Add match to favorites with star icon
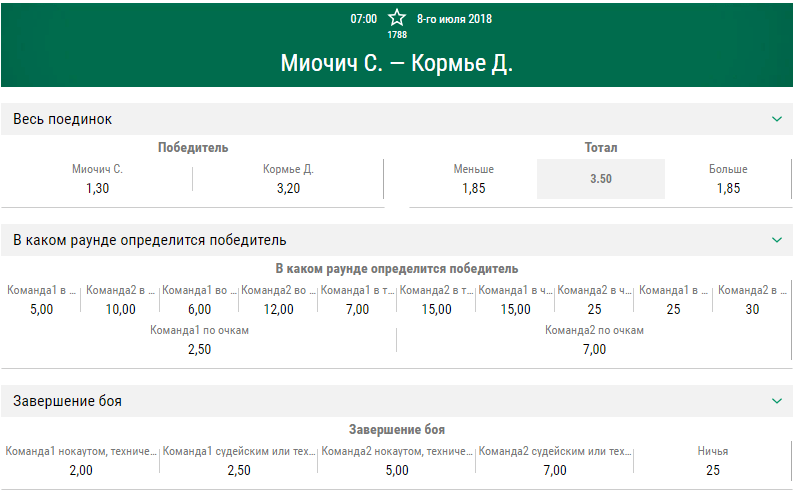Image resolution: width=793 pixels, height=491 pixels. point(397,18)
